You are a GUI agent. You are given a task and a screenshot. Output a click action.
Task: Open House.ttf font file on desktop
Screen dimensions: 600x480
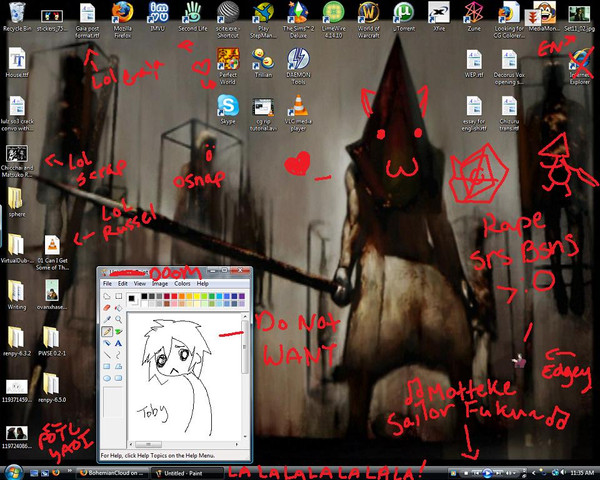coord(17,63)
